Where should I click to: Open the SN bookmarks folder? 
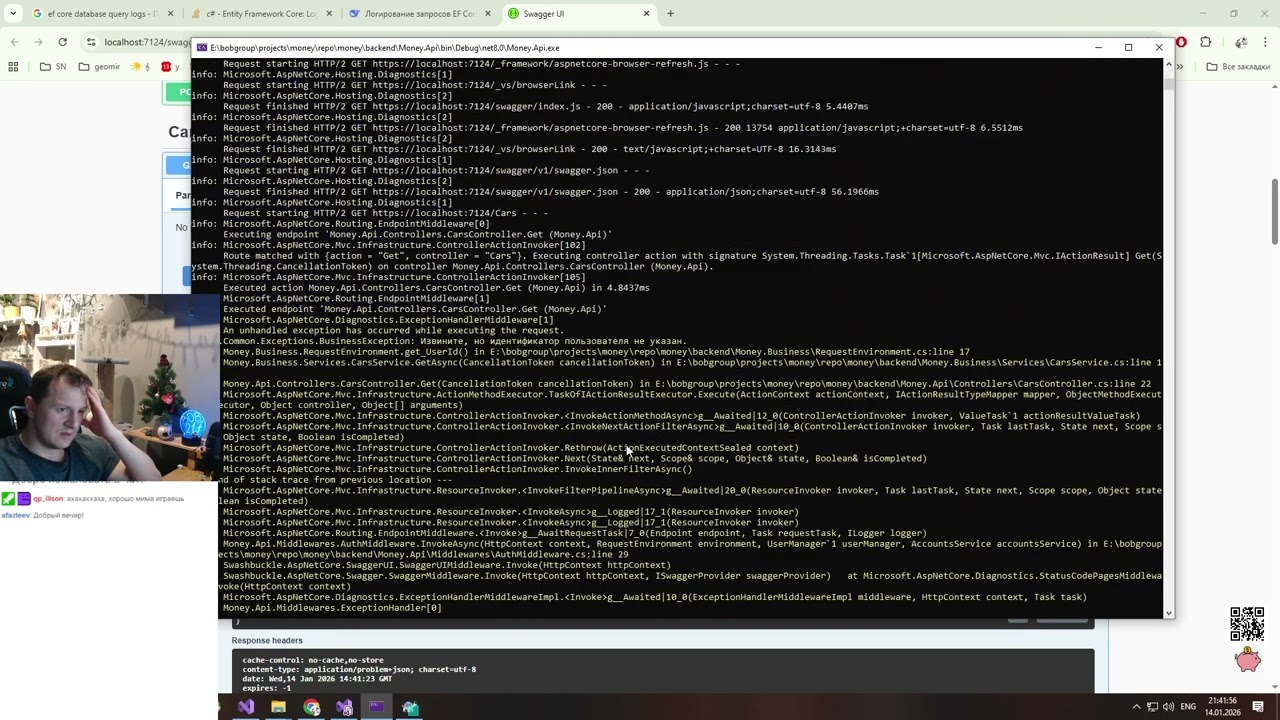click(53, 67)
